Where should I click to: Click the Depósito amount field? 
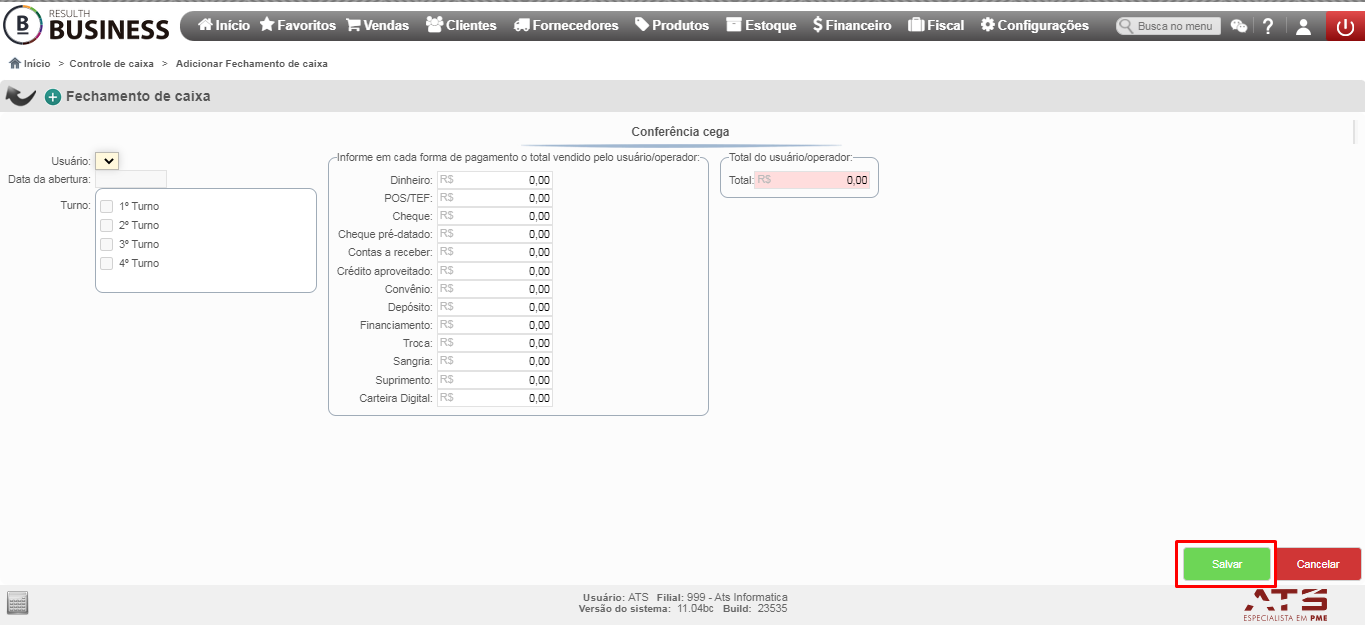pyautogui.click(x=495, y=307)
